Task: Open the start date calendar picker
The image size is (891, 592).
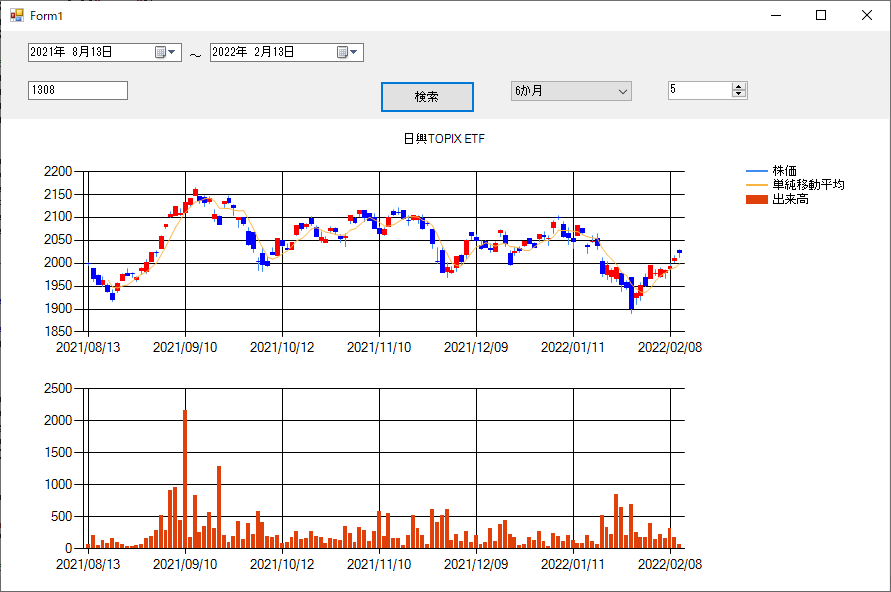Action: click(165, 53)
